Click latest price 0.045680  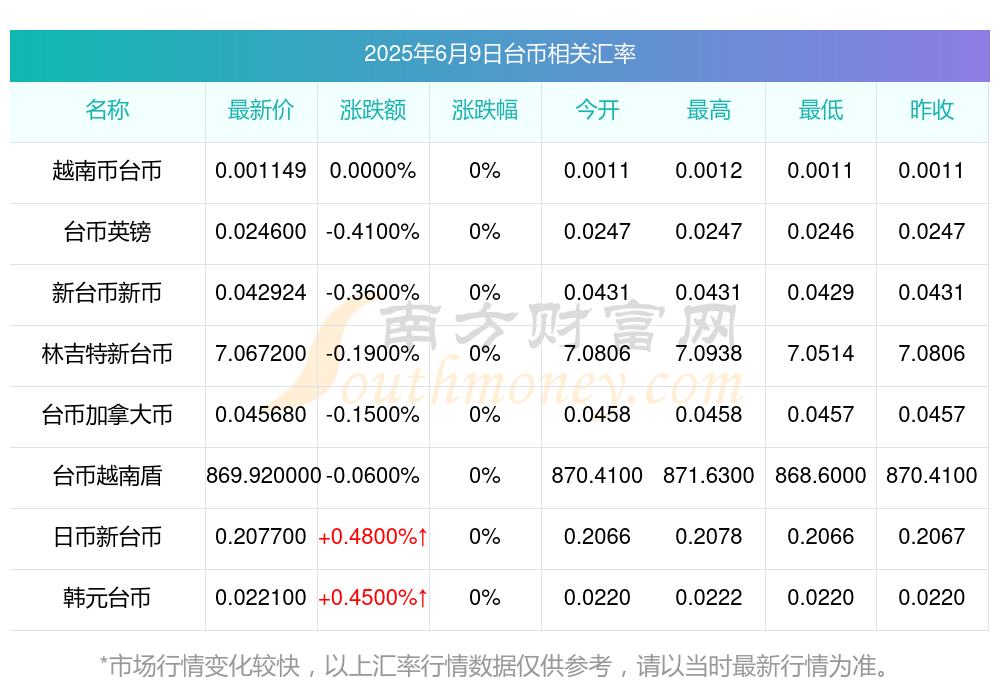click(x=261, y=415)
